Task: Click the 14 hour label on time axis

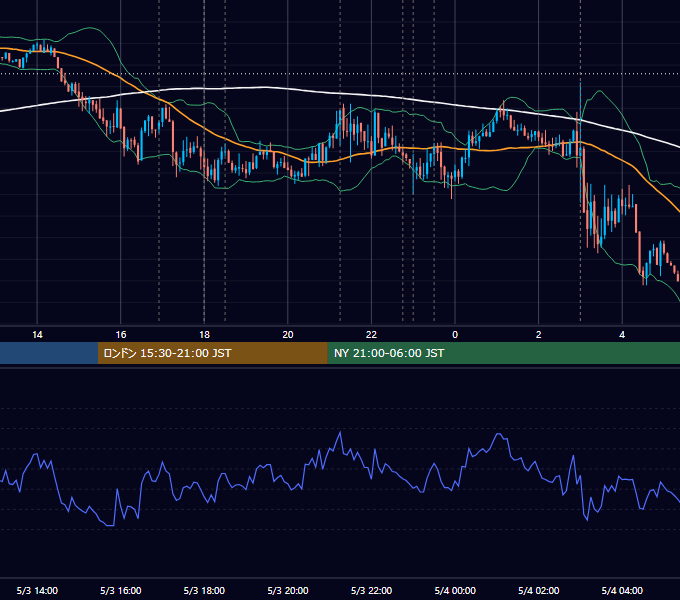Action: [37, 335]
